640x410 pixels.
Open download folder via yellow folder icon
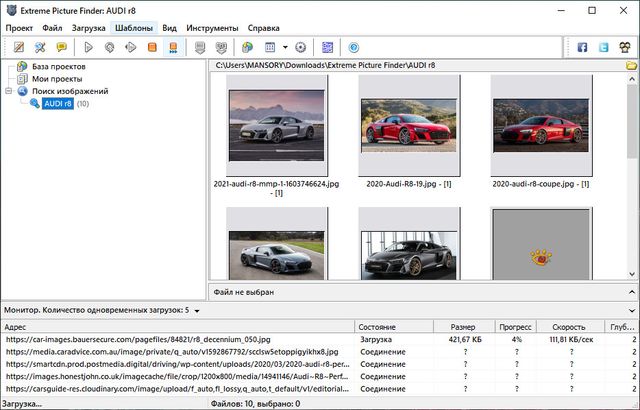[x=631, y=66]
